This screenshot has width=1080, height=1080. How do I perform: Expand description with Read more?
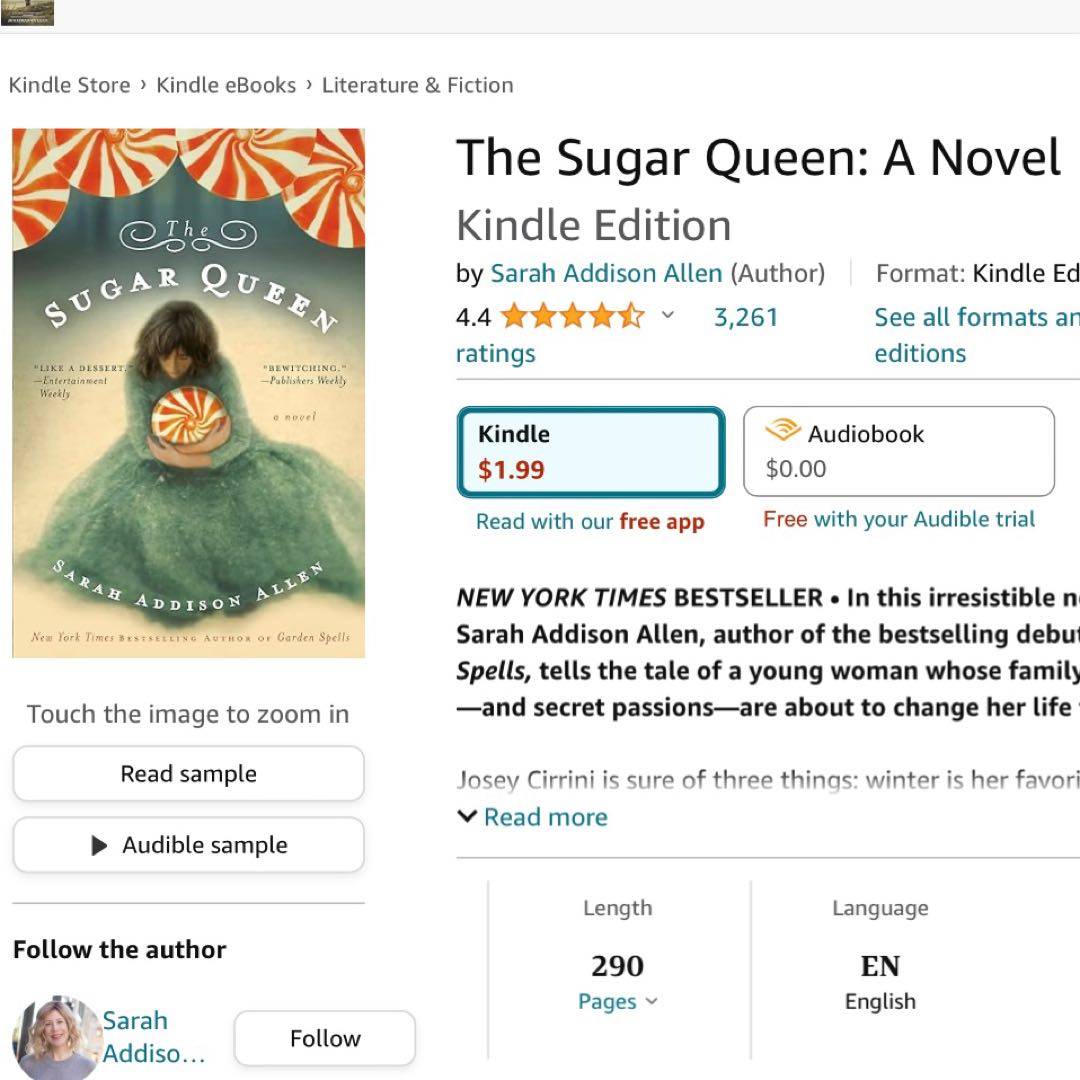544,817
